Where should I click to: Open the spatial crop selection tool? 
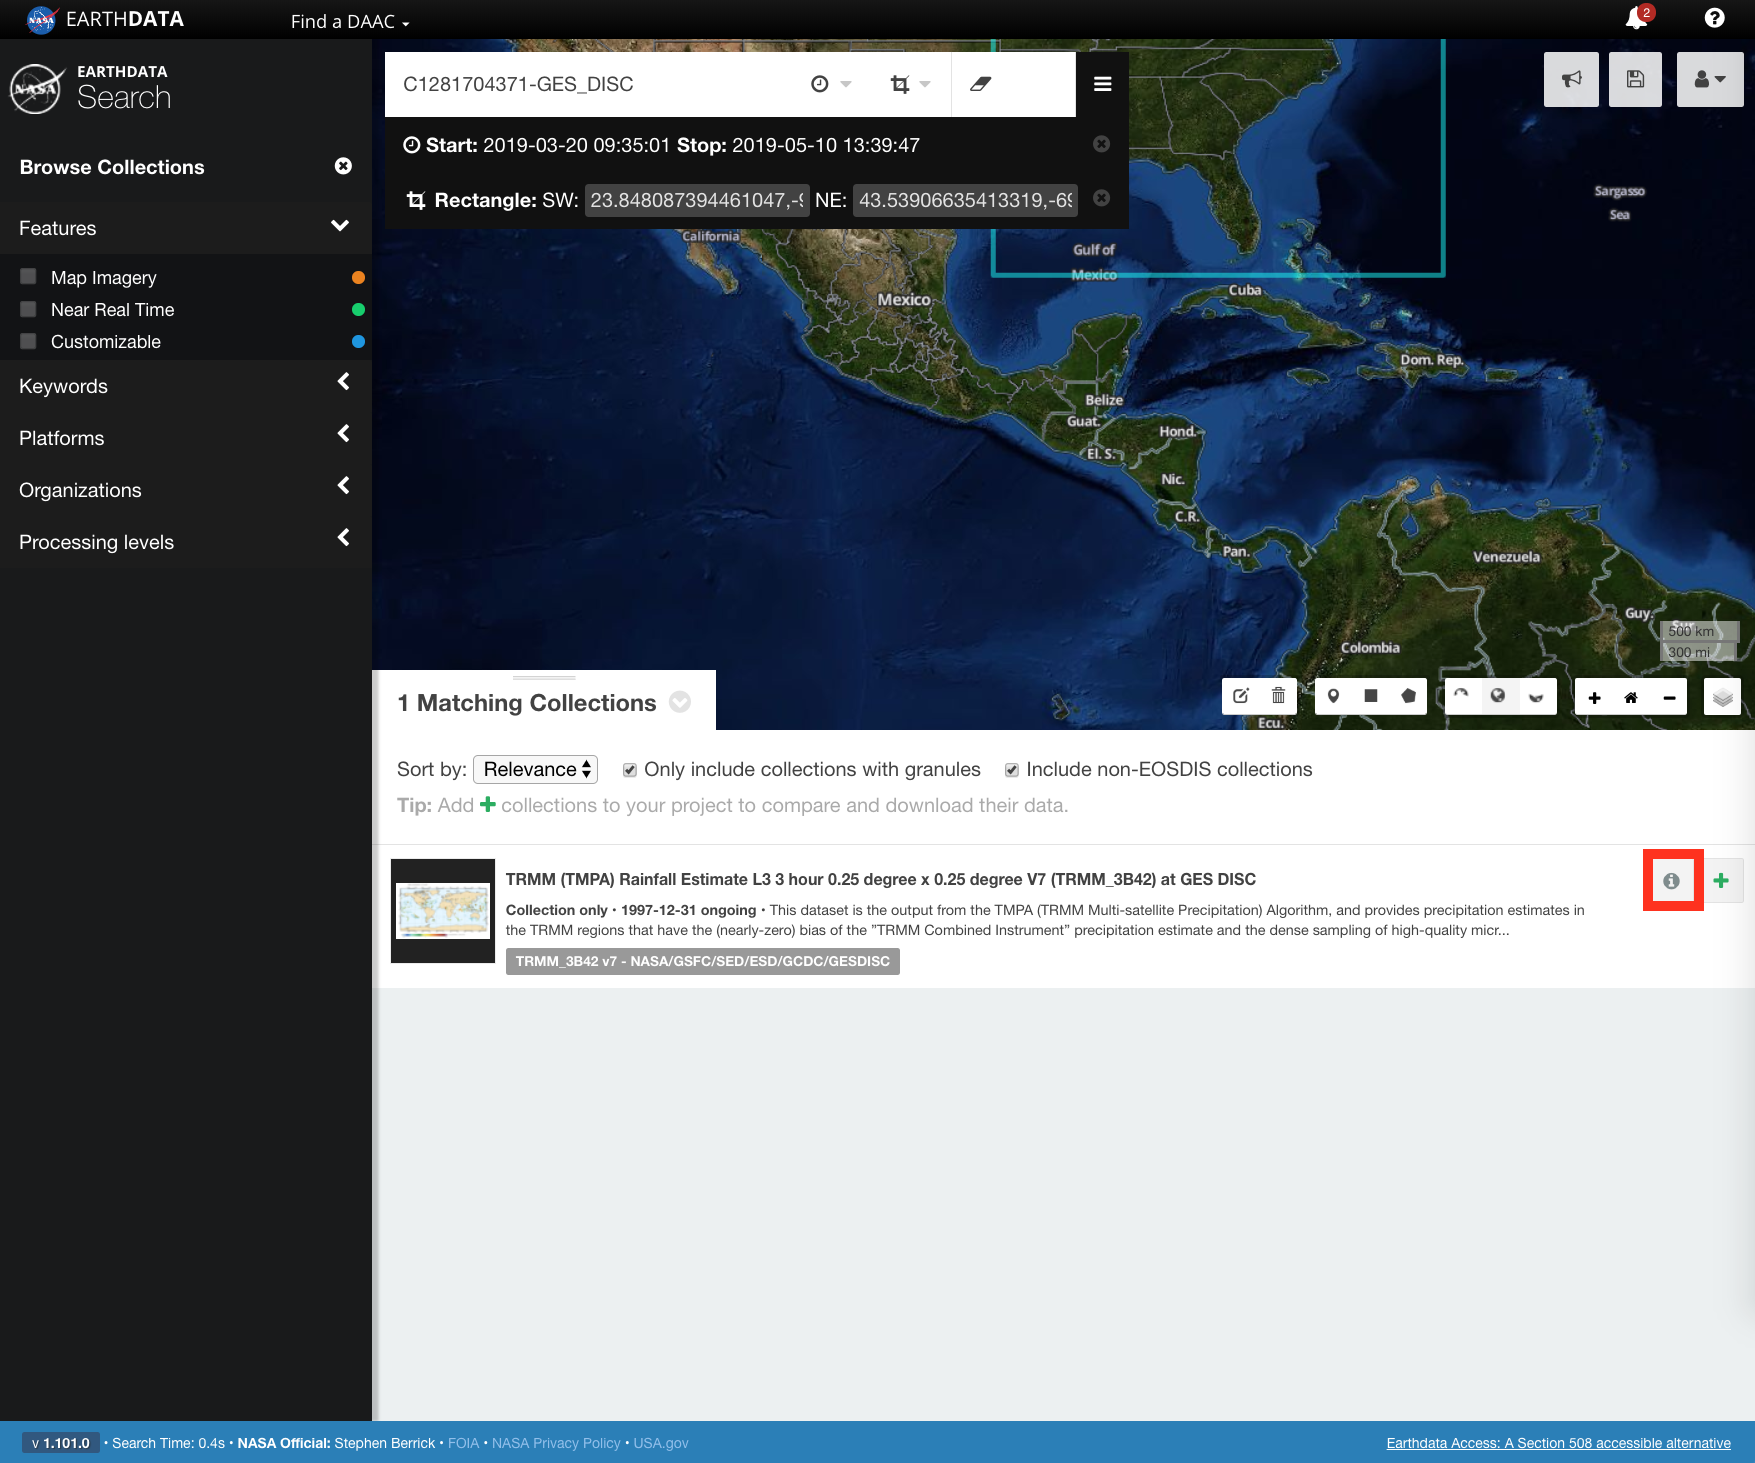click(909, 84)
